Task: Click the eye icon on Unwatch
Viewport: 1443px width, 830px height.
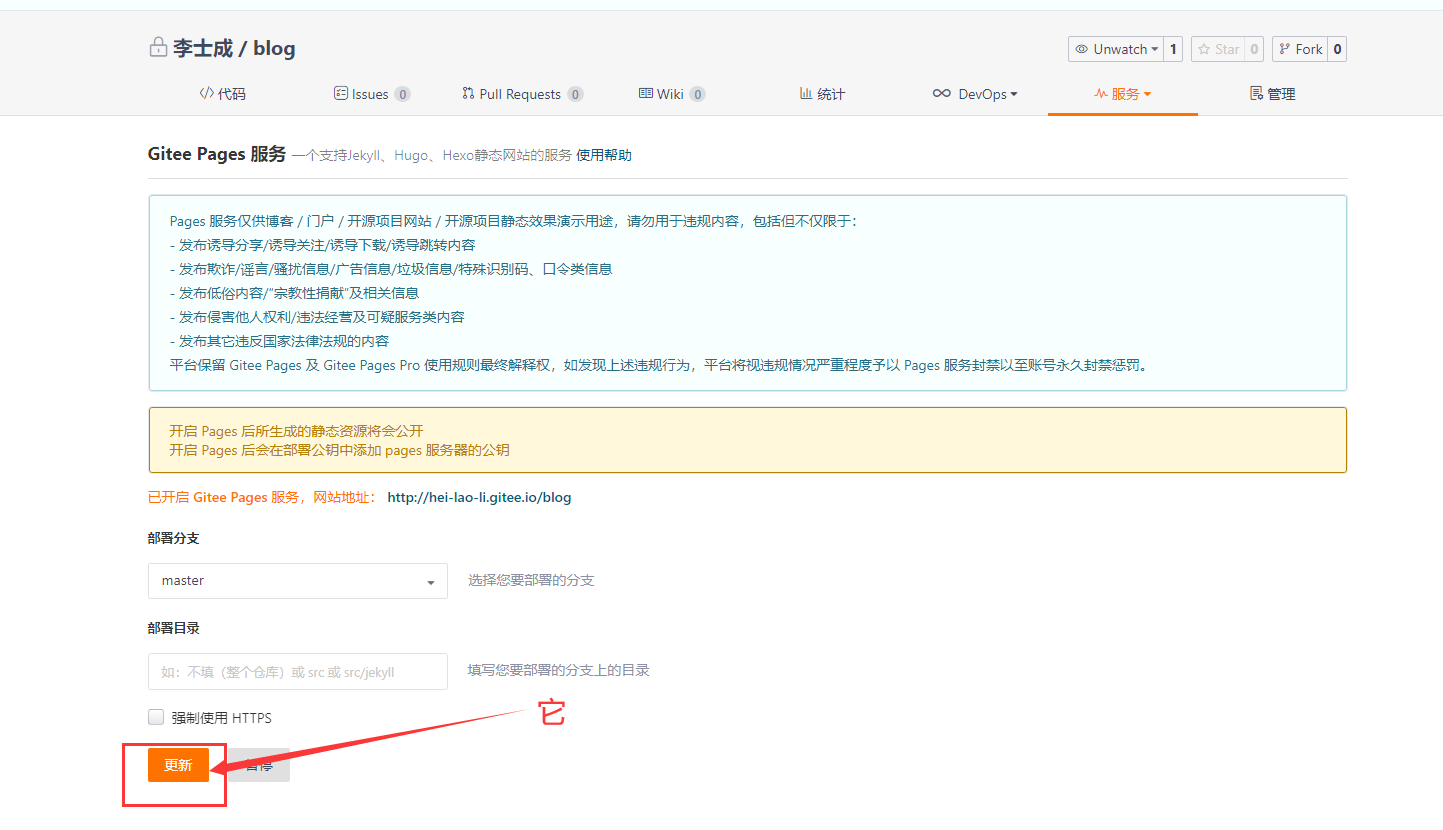Action: tap(1081, 49)
